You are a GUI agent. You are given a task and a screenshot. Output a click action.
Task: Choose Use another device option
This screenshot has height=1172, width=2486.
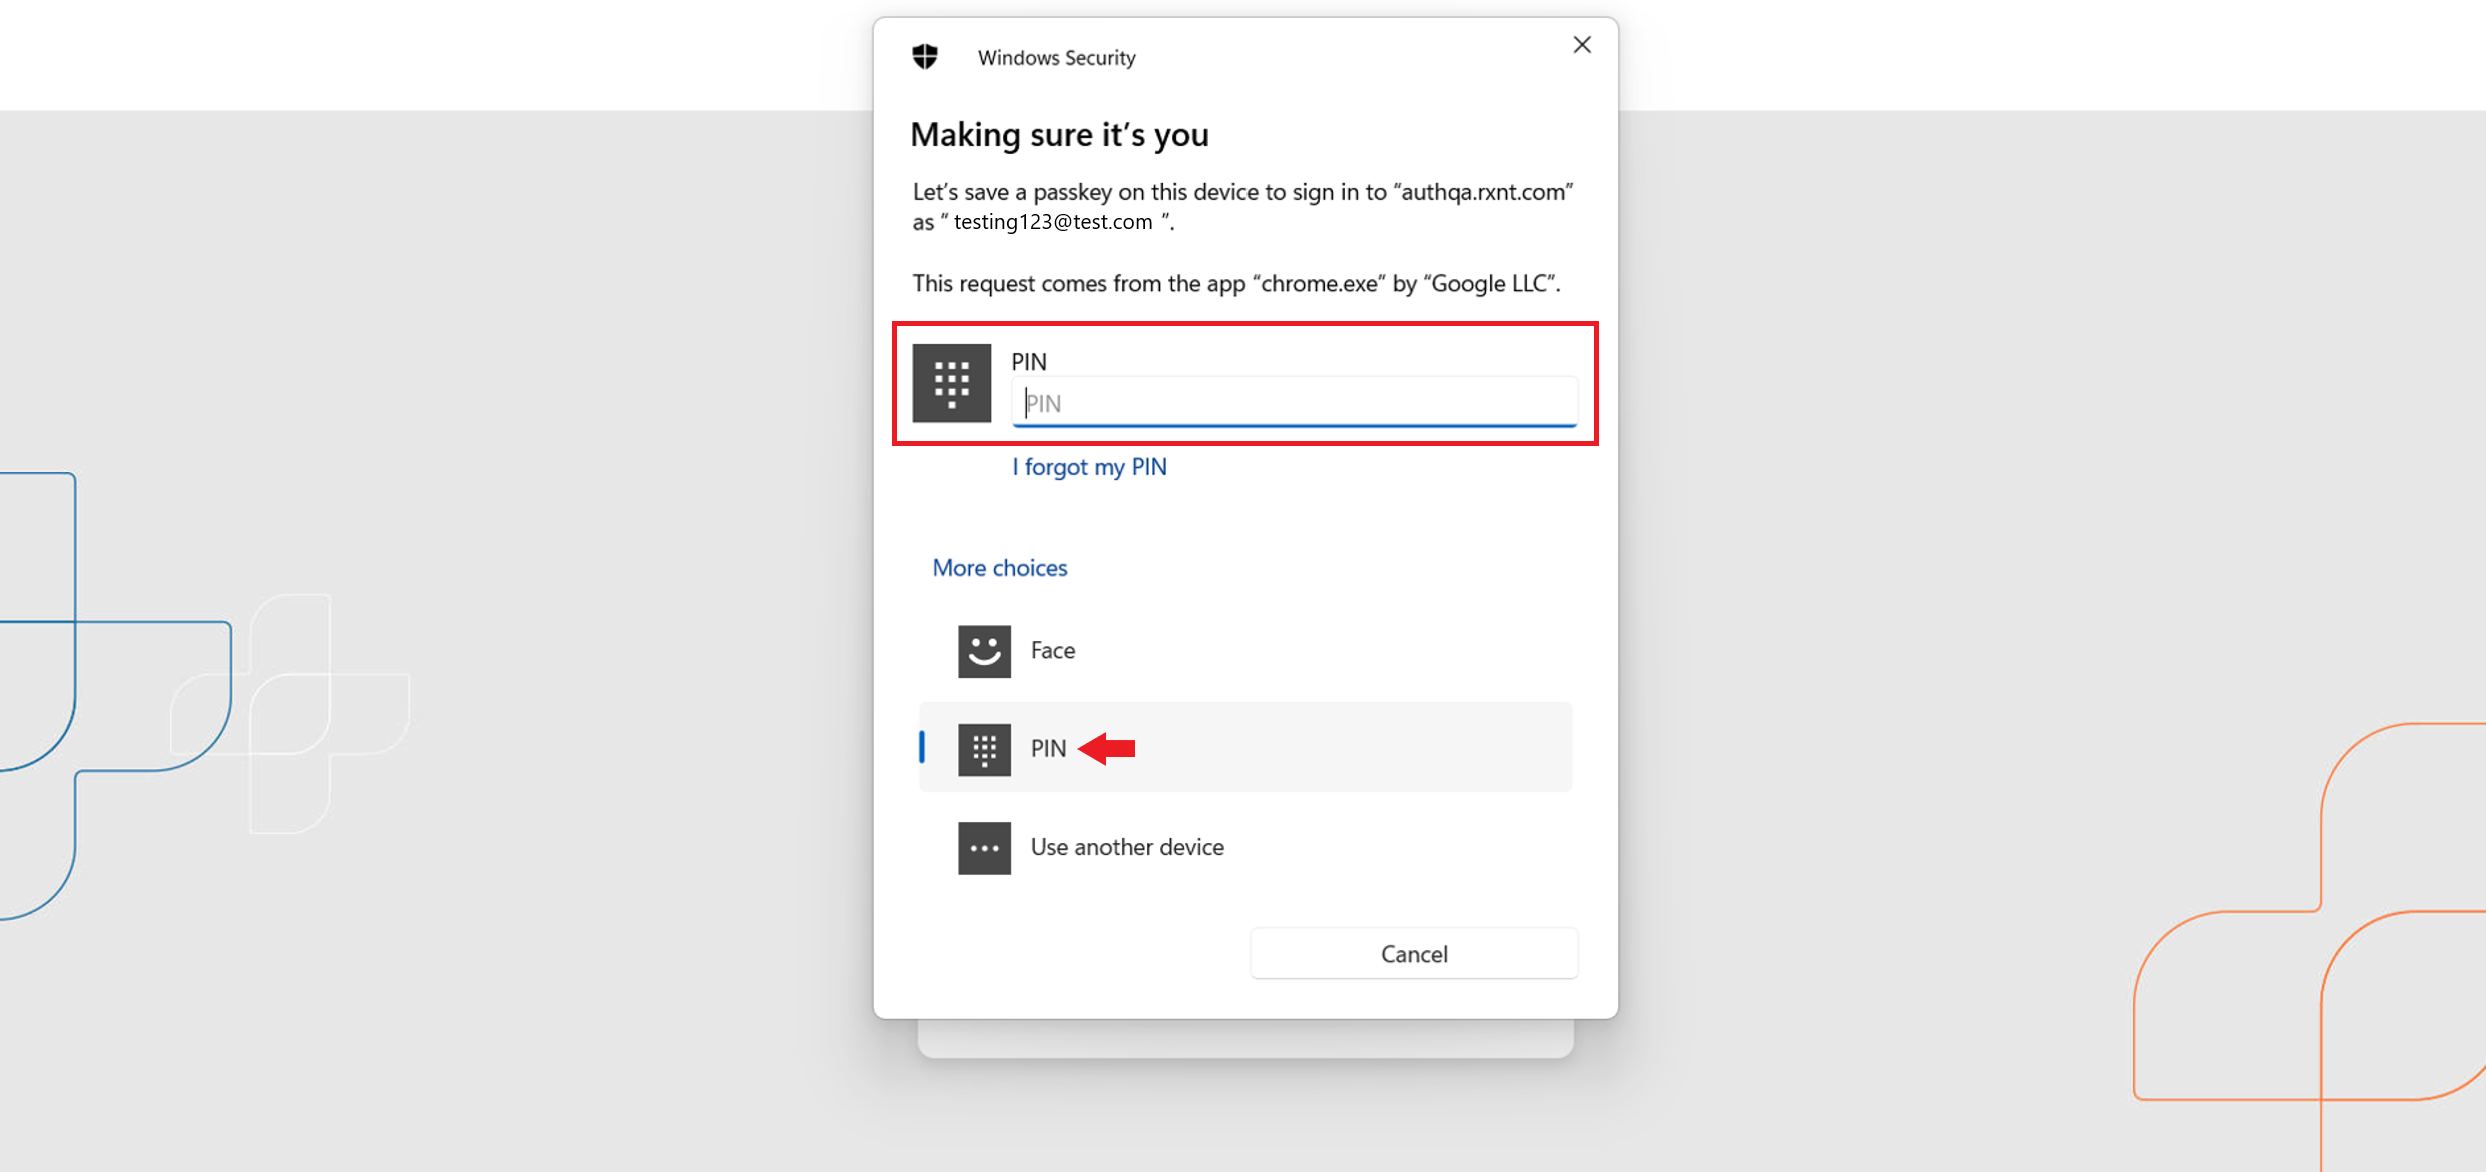(x=1126, y=848)
